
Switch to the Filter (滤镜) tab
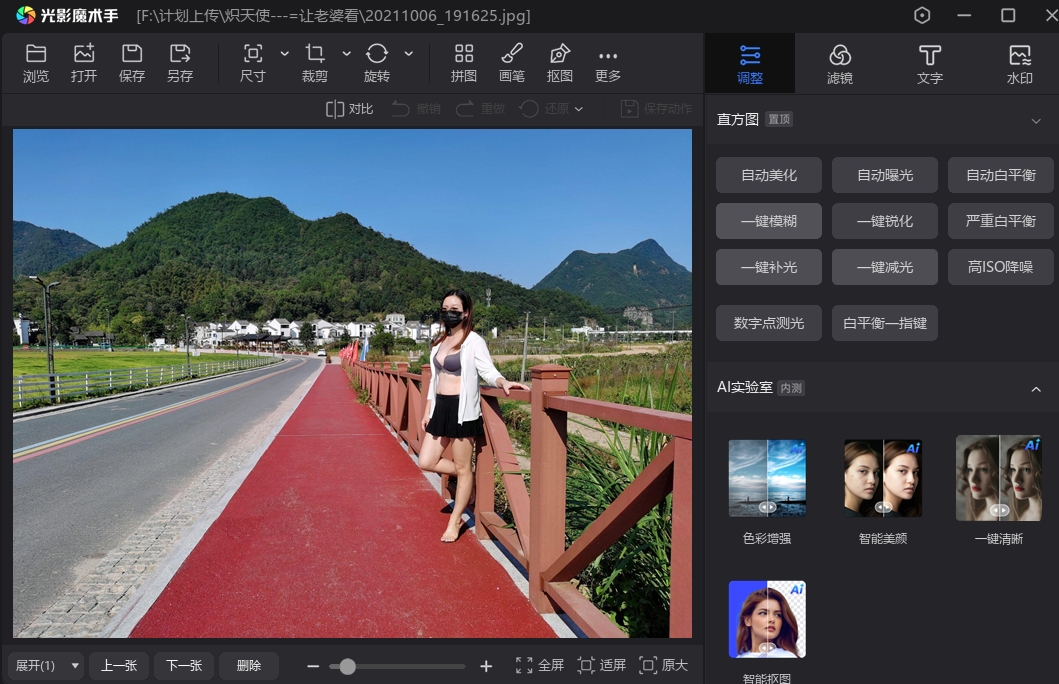tap(840, 63)
